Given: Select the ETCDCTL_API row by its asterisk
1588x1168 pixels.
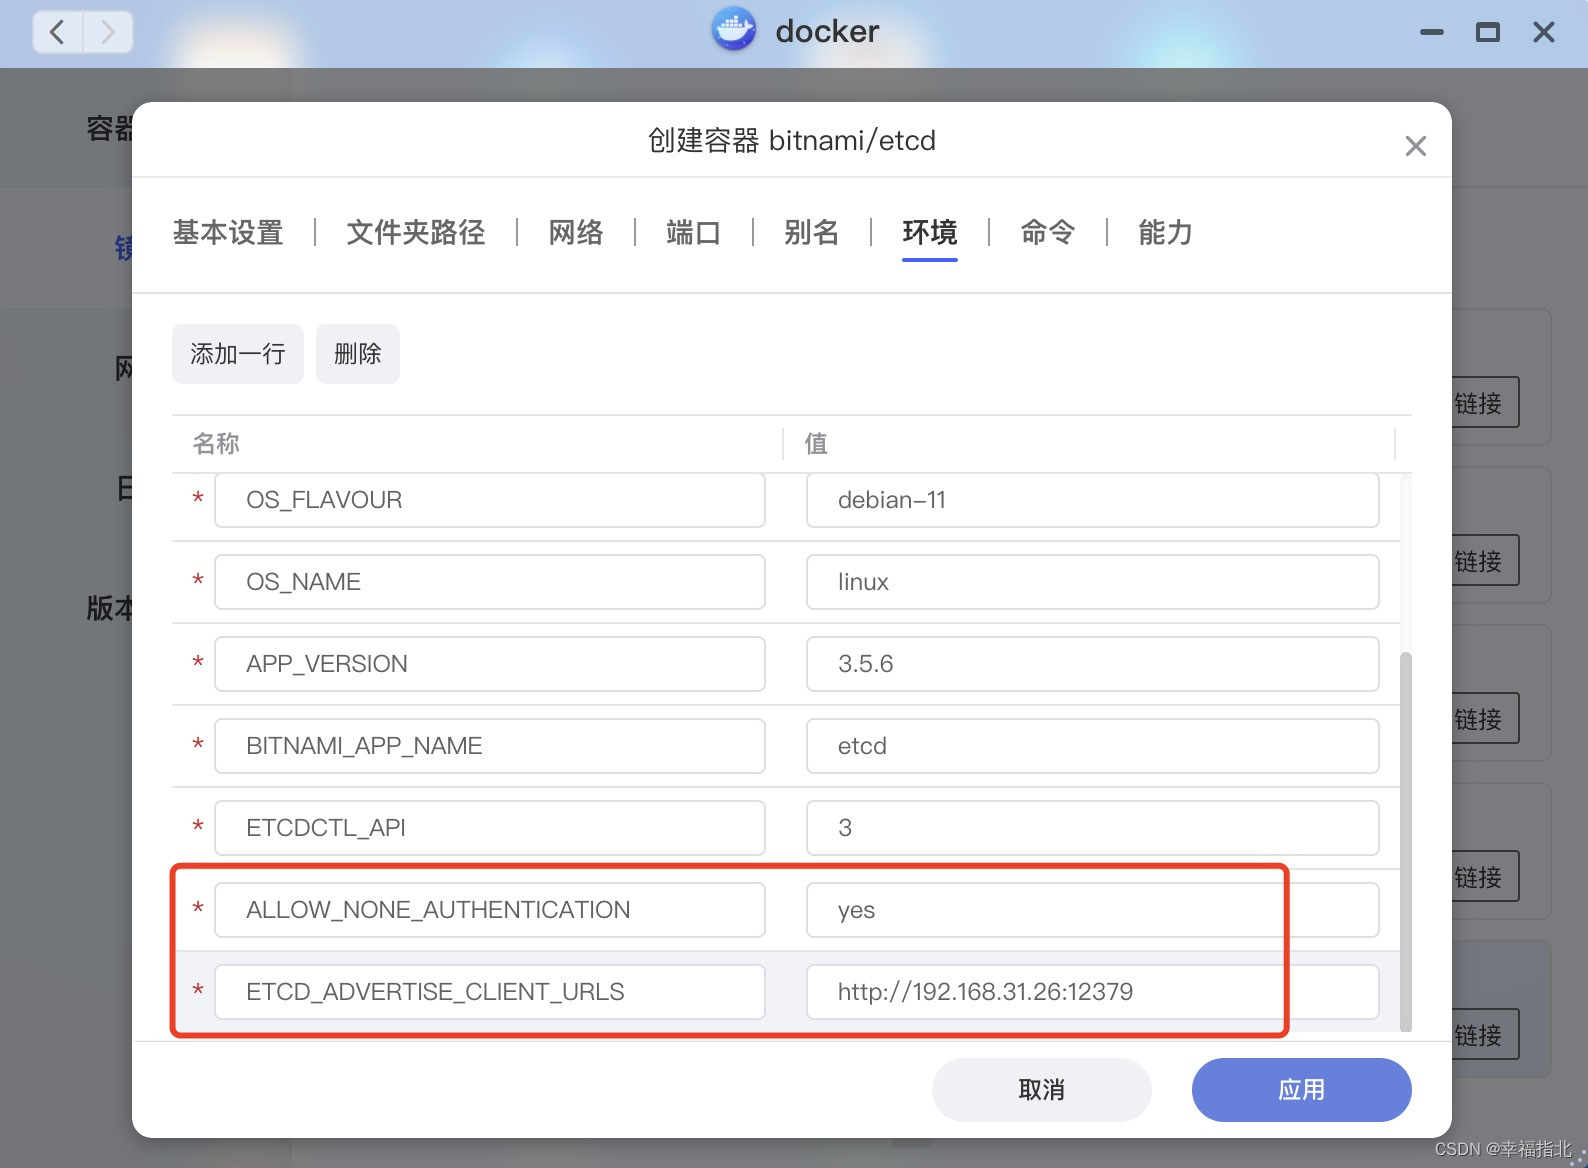Looking at the screenshot, I should pyautogui.click(x=198, y=828).
